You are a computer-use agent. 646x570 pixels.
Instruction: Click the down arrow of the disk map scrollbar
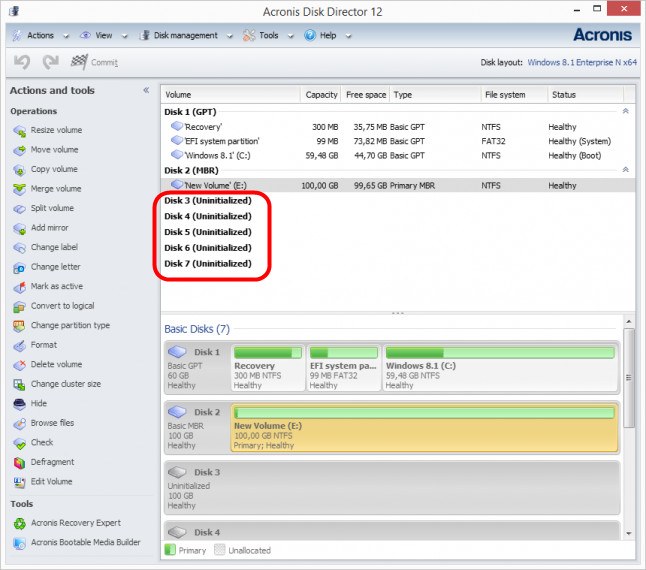pos(629,533)
